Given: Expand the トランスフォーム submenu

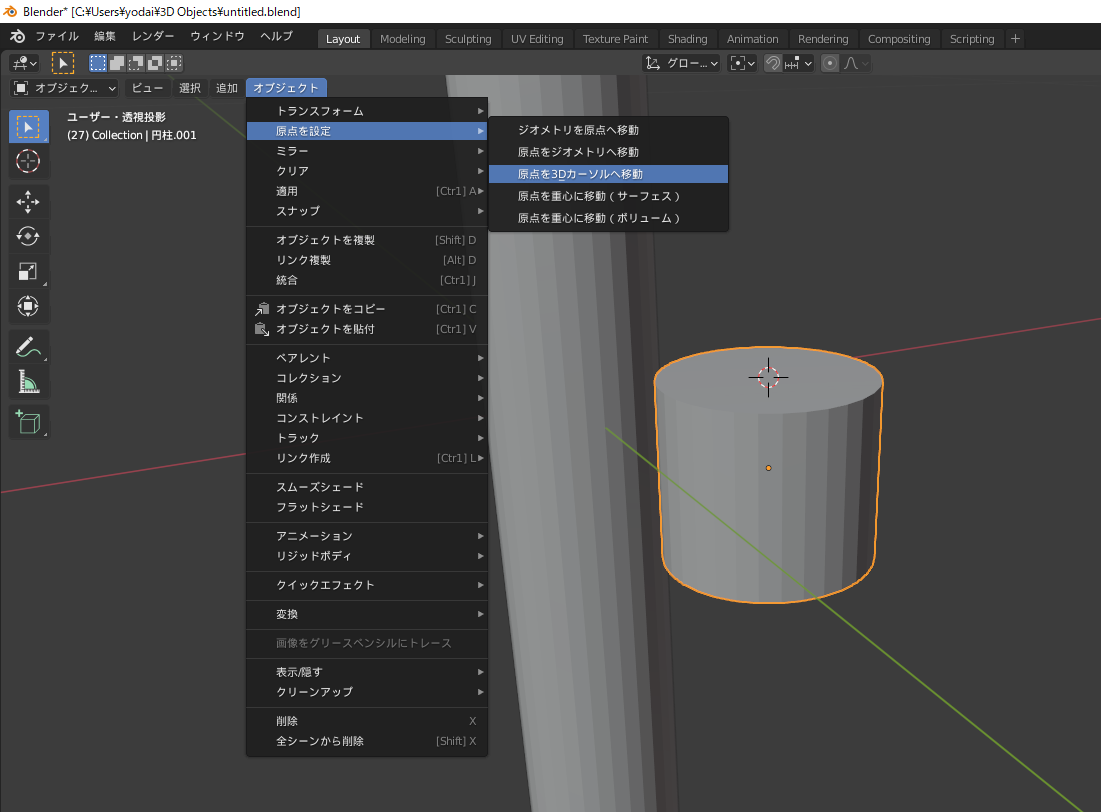Looking at the screenshot, I should pos(367,111).
